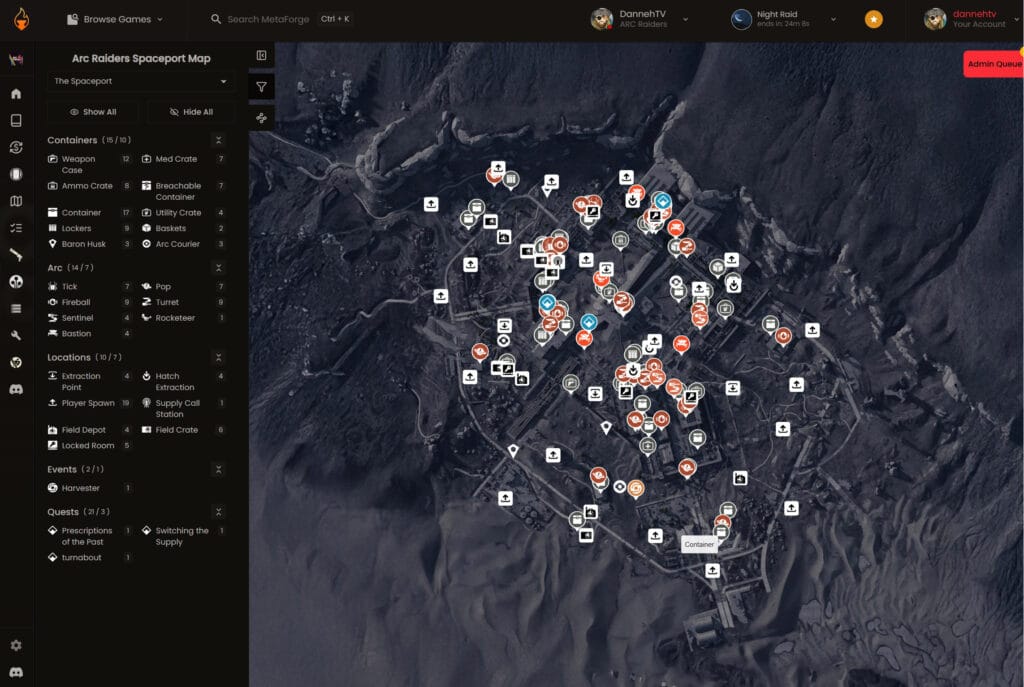1024x687 pixels.
Task: Open the wrench tools icon in the sidebar
Action: click(x=16, y=335)
